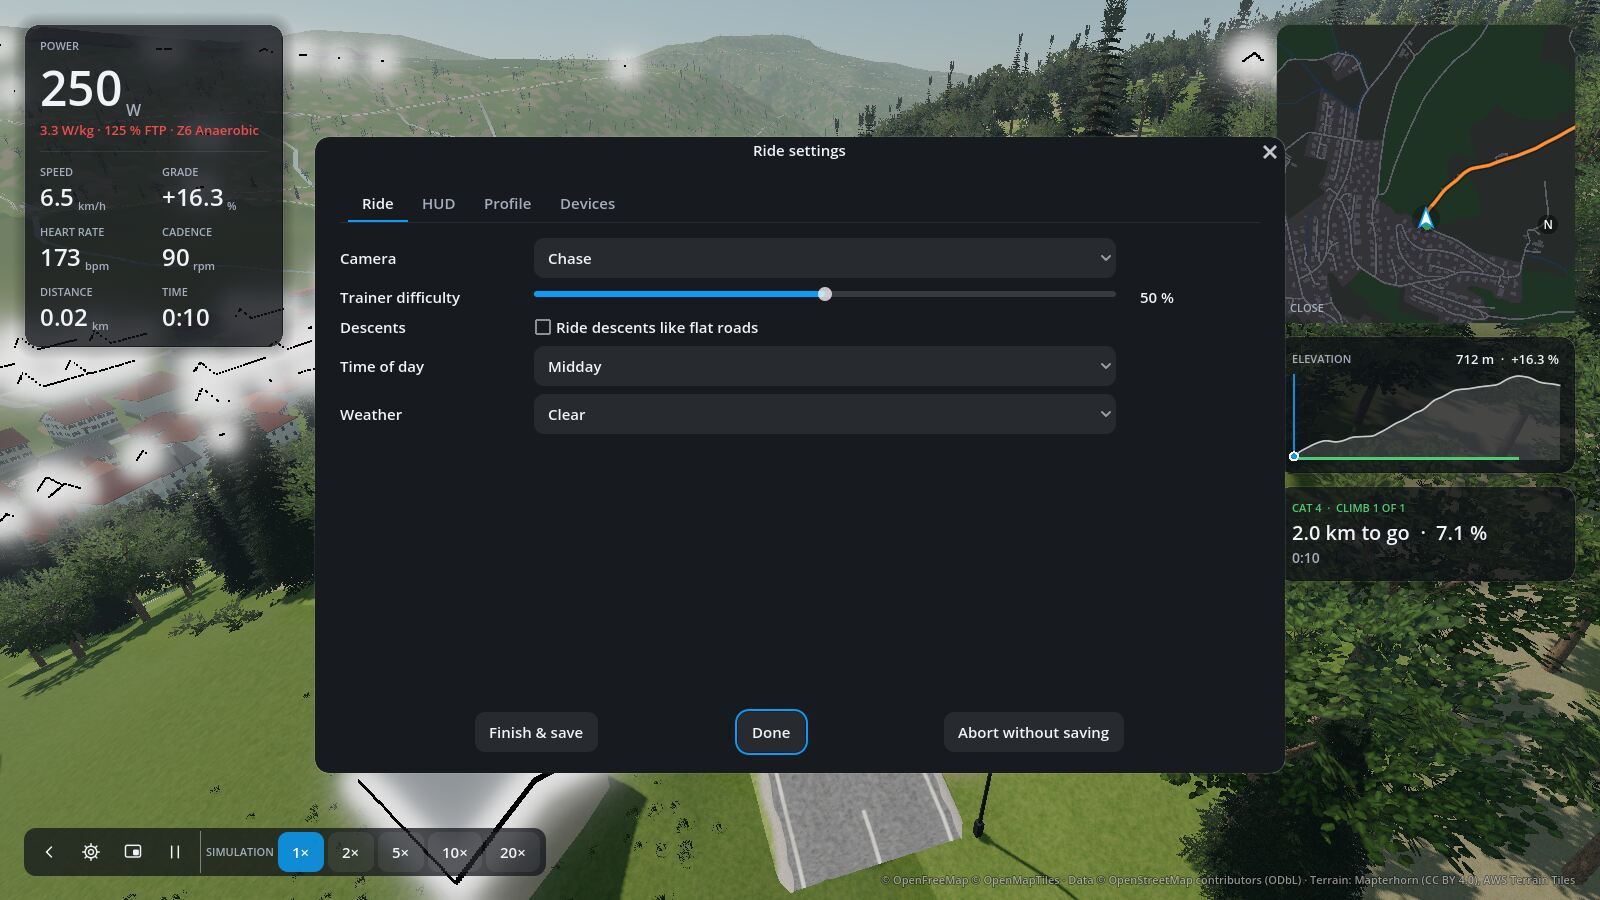Select the Ride tab

coord(377,203)
